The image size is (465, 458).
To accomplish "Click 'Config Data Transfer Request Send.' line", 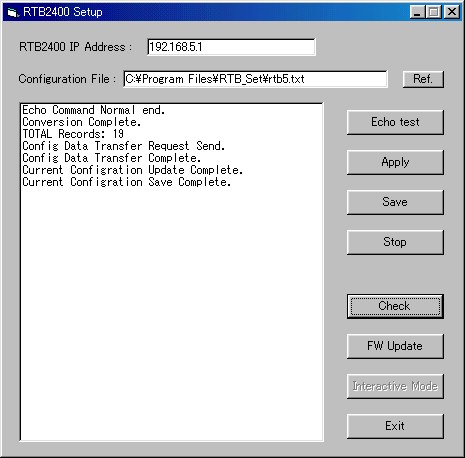I will tap(123, 146).
